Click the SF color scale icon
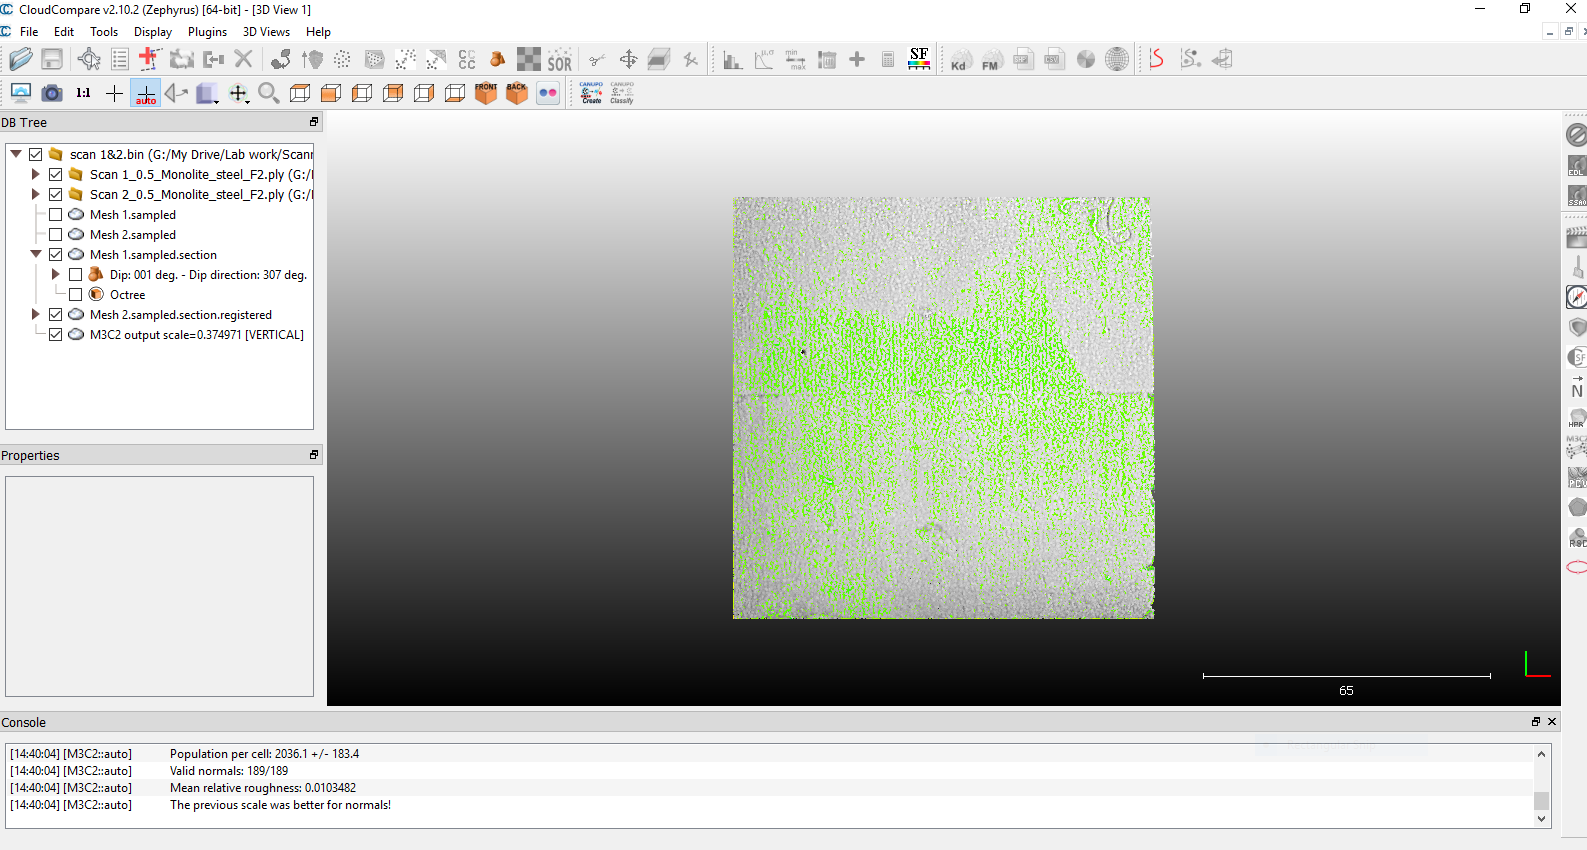1587x850 pixels. (919, 60)
